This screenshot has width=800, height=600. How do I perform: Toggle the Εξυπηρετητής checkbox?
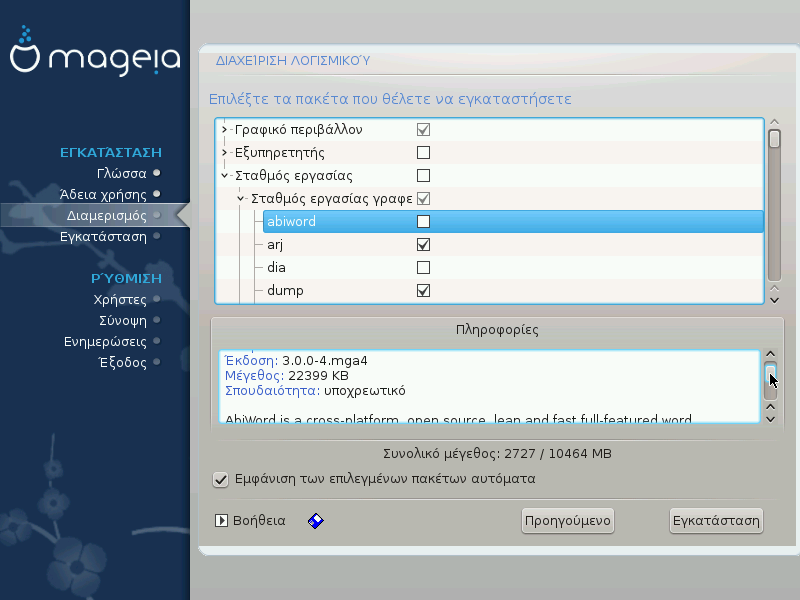[x=423, y=153]
